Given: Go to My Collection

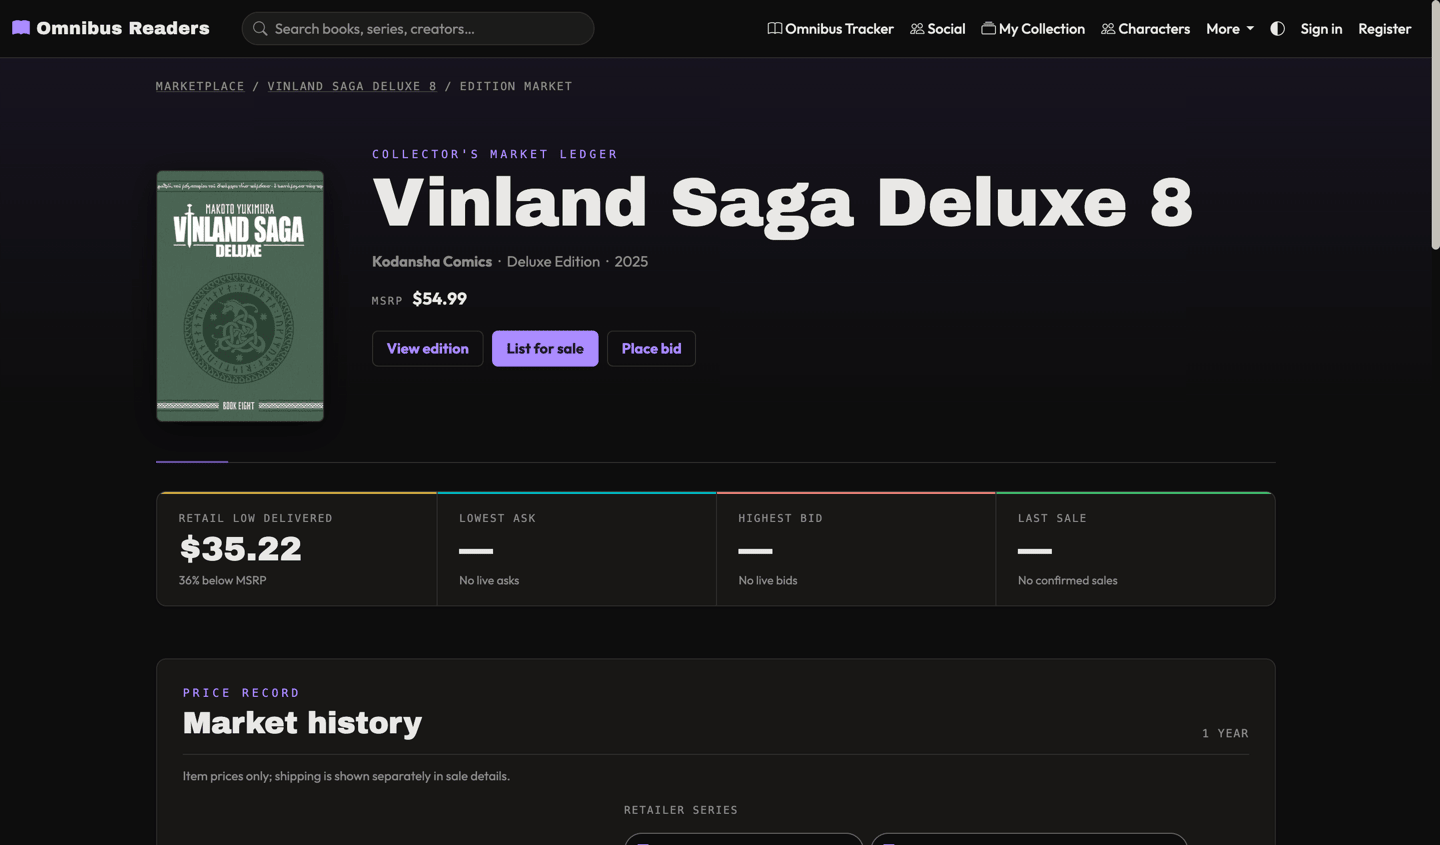Looking at the screenshot, I should [x=1033, y=28].
